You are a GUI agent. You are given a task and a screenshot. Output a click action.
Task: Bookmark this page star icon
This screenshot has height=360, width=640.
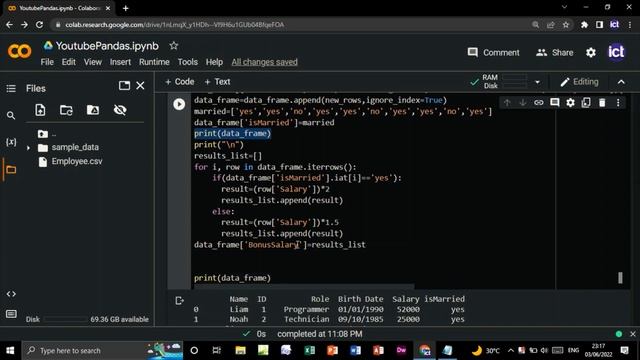(x=566, y=24)
